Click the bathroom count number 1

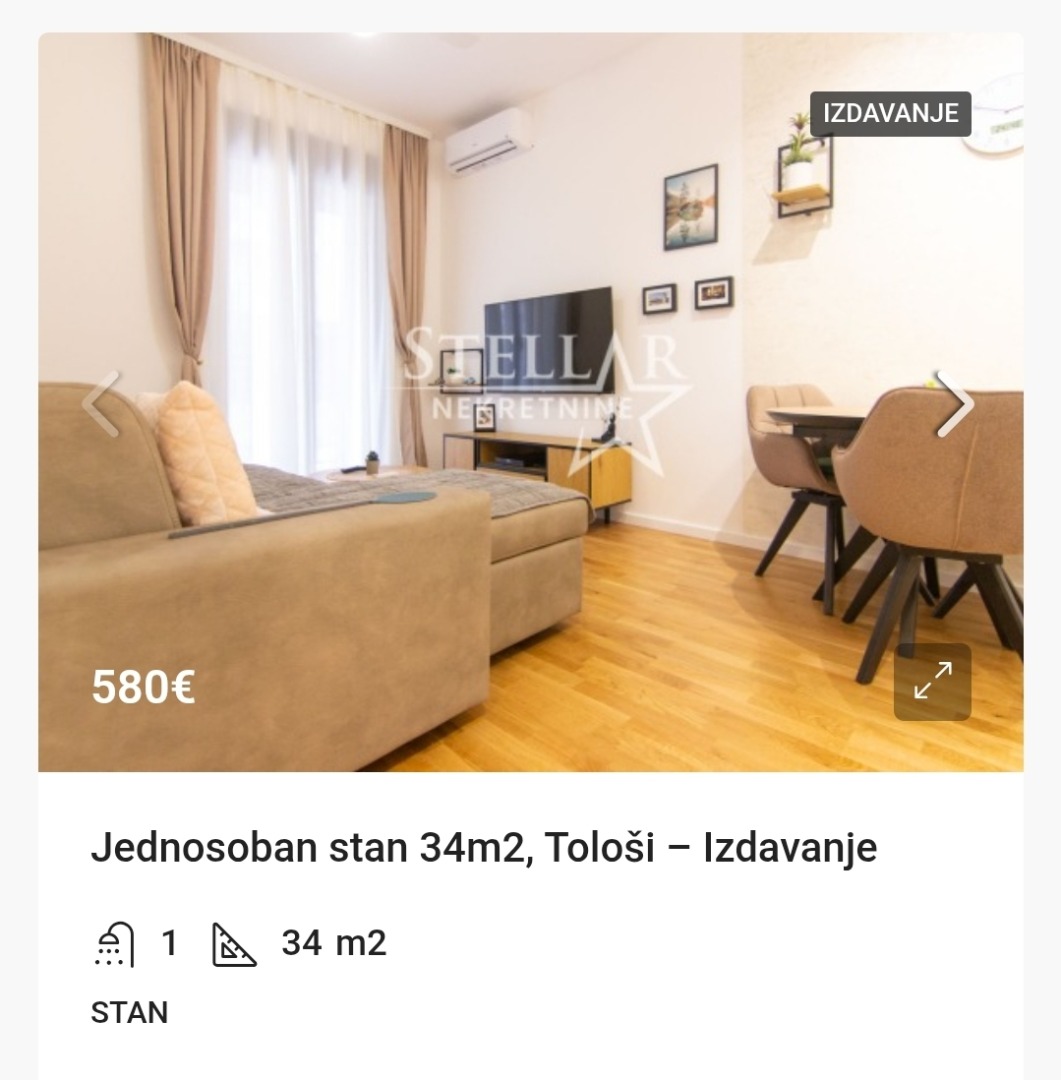point(169,943)
